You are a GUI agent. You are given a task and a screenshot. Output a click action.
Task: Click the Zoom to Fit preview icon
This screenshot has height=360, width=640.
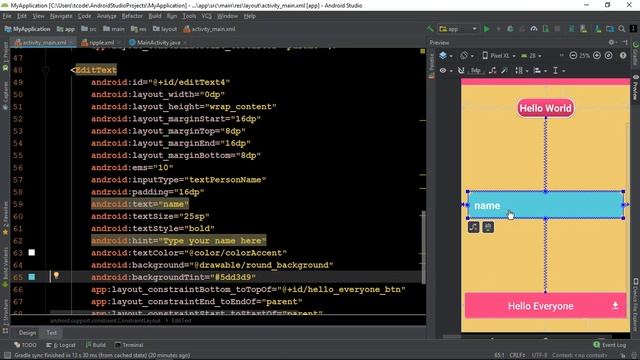609,56
